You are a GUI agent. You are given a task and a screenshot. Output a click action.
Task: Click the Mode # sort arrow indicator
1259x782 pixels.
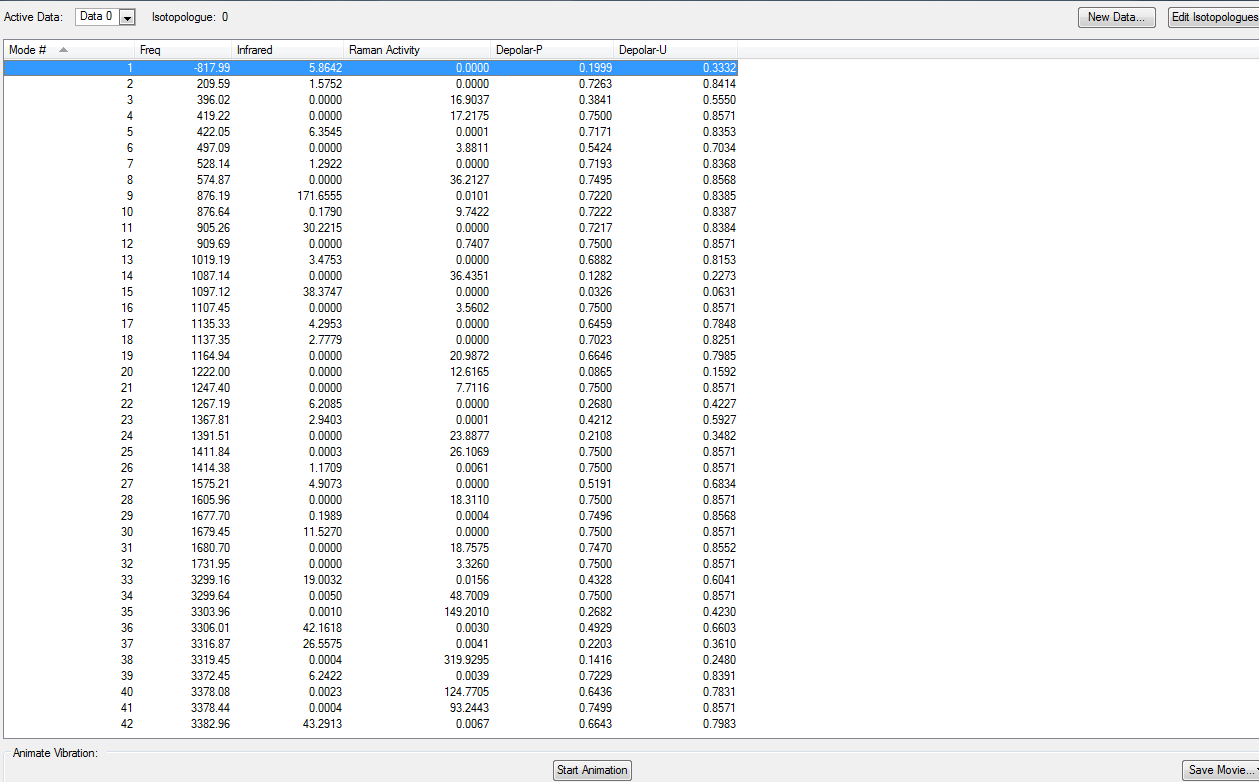[x=64, y=50]
